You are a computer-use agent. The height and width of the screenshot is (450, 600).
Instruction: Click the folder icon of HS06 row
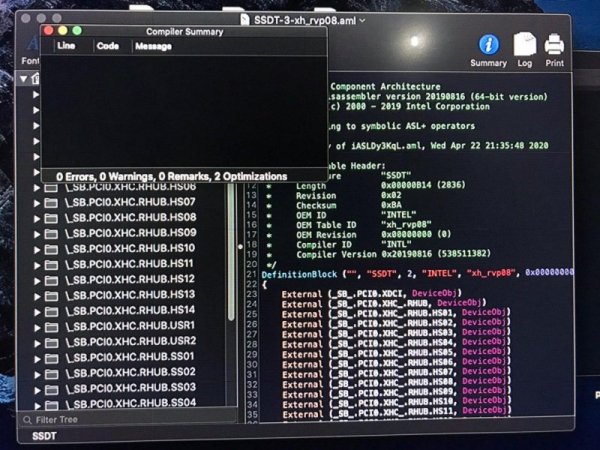coord(51,188)
